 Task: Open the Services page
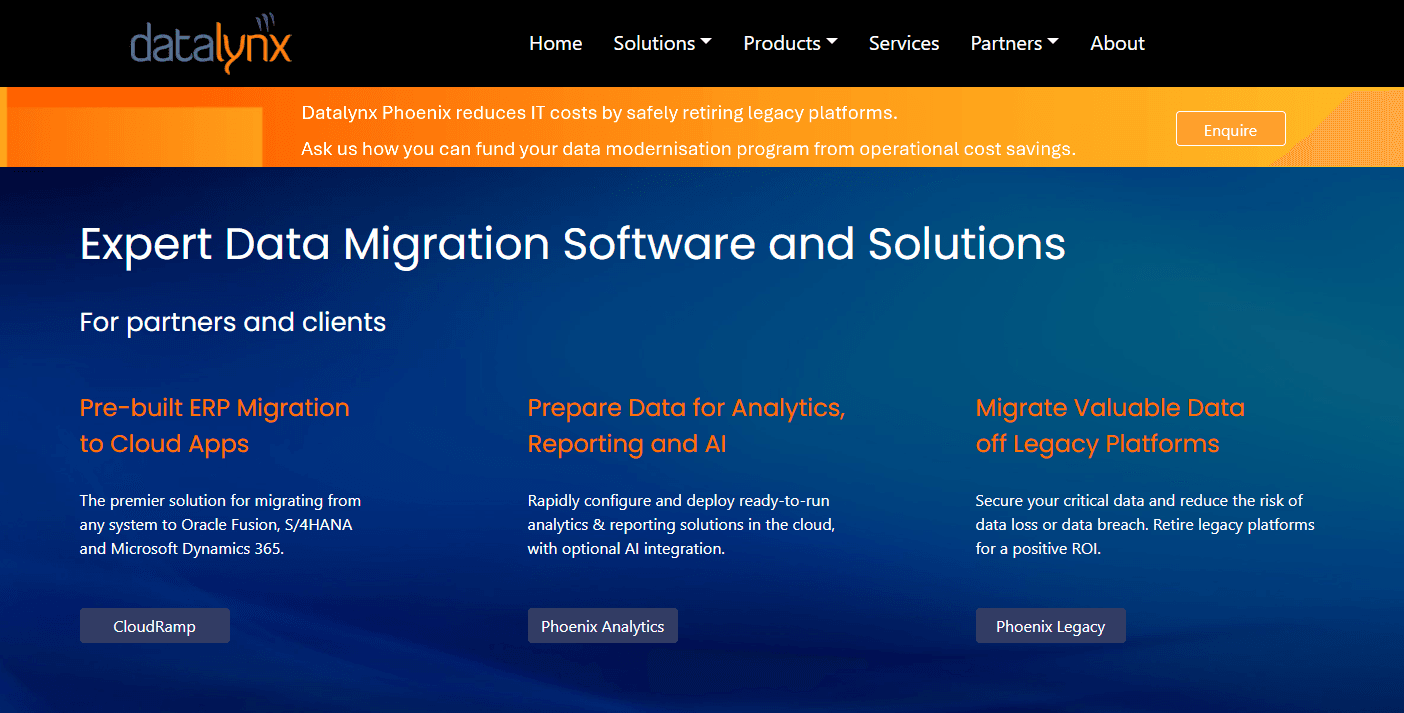pyautogui.click(x=903, y=43)
